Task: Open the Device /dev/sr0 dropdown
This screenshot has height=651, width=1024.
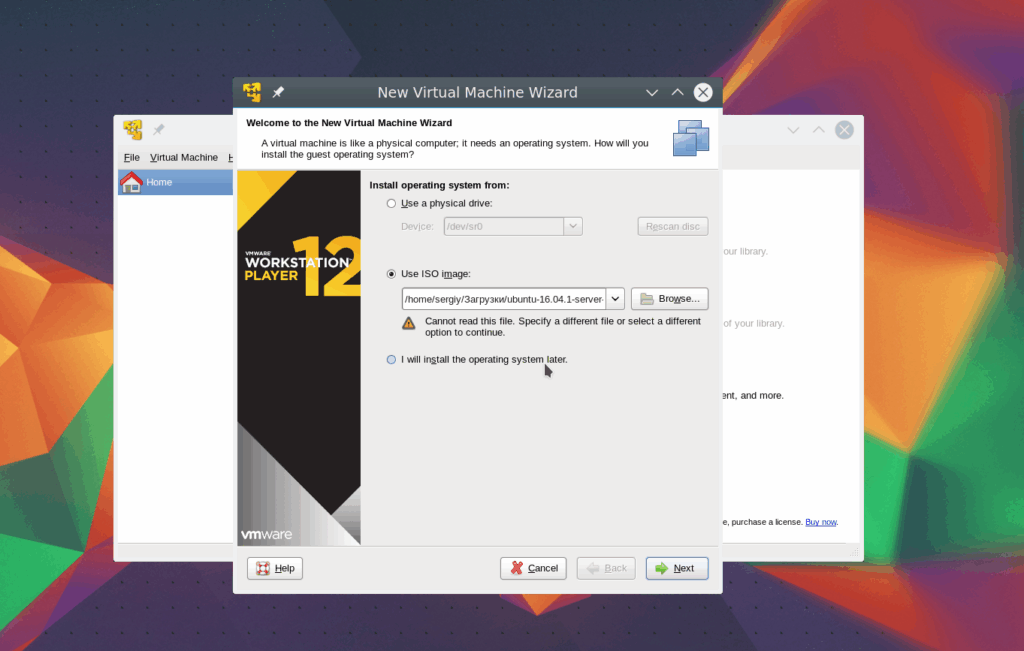Action: tap(573, 227)
